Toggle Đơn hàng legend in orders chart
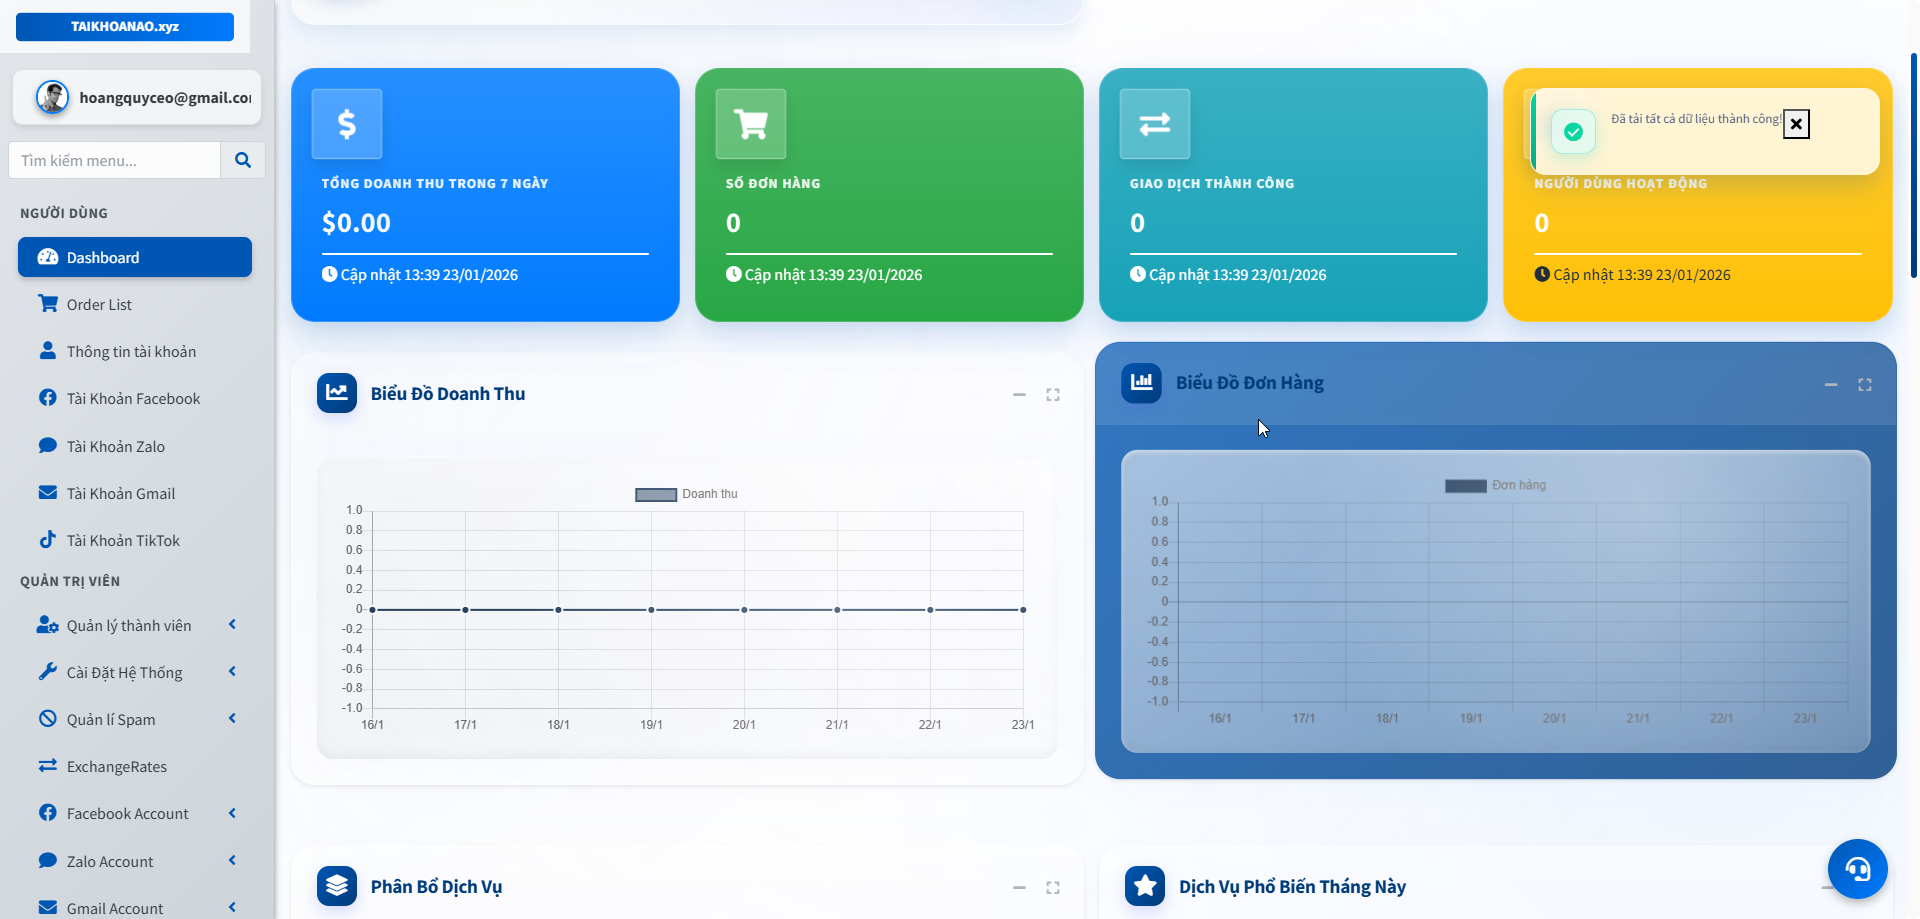This screenshot has width=1920, height=919. pos(1495,486)
